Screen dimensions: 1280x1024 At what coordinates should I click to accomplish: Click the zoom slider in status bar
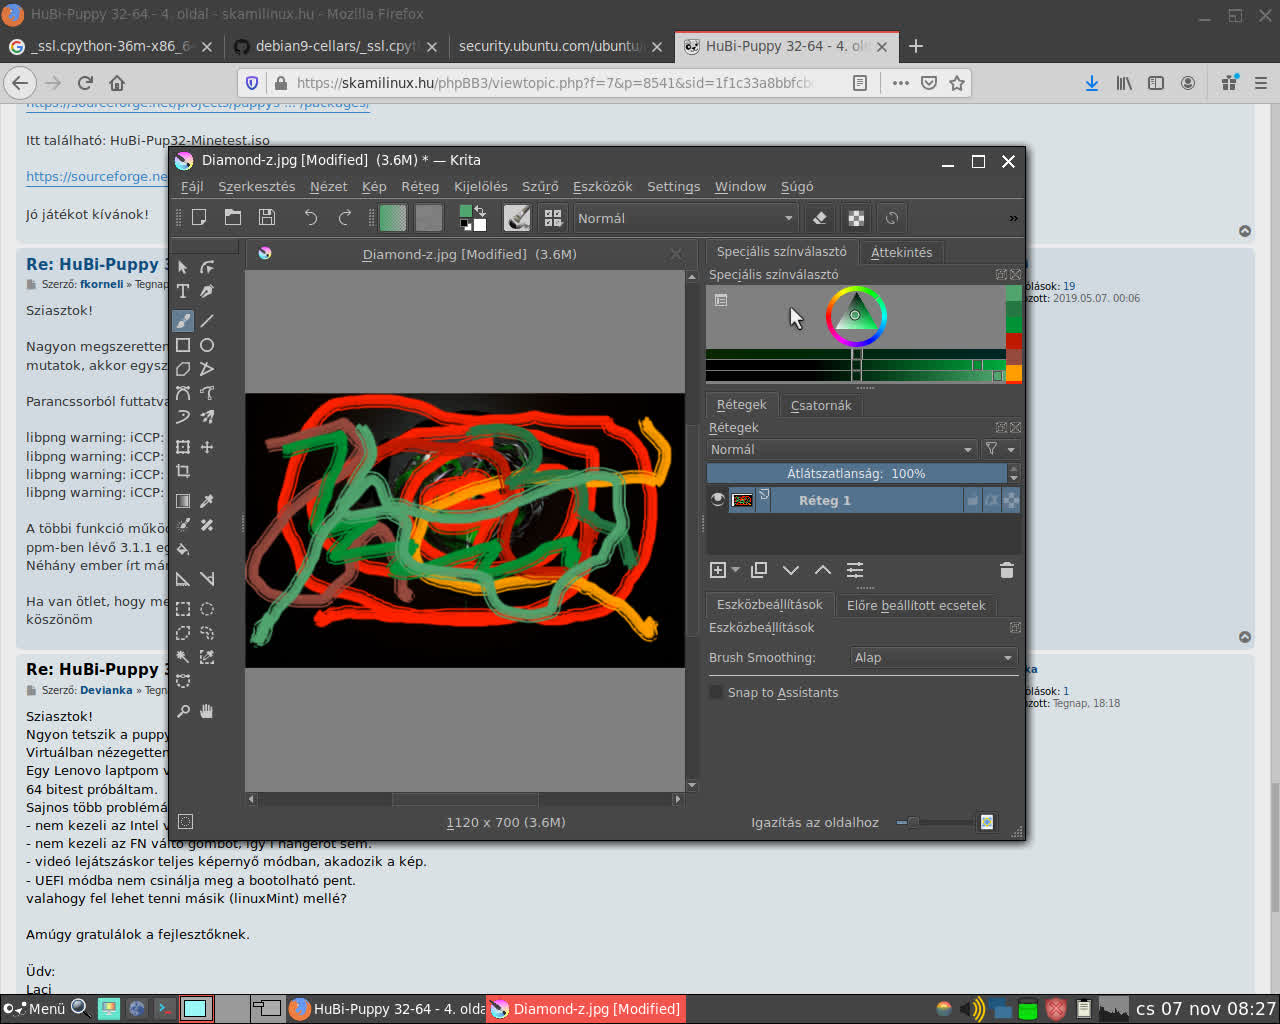tap(935, 822)
